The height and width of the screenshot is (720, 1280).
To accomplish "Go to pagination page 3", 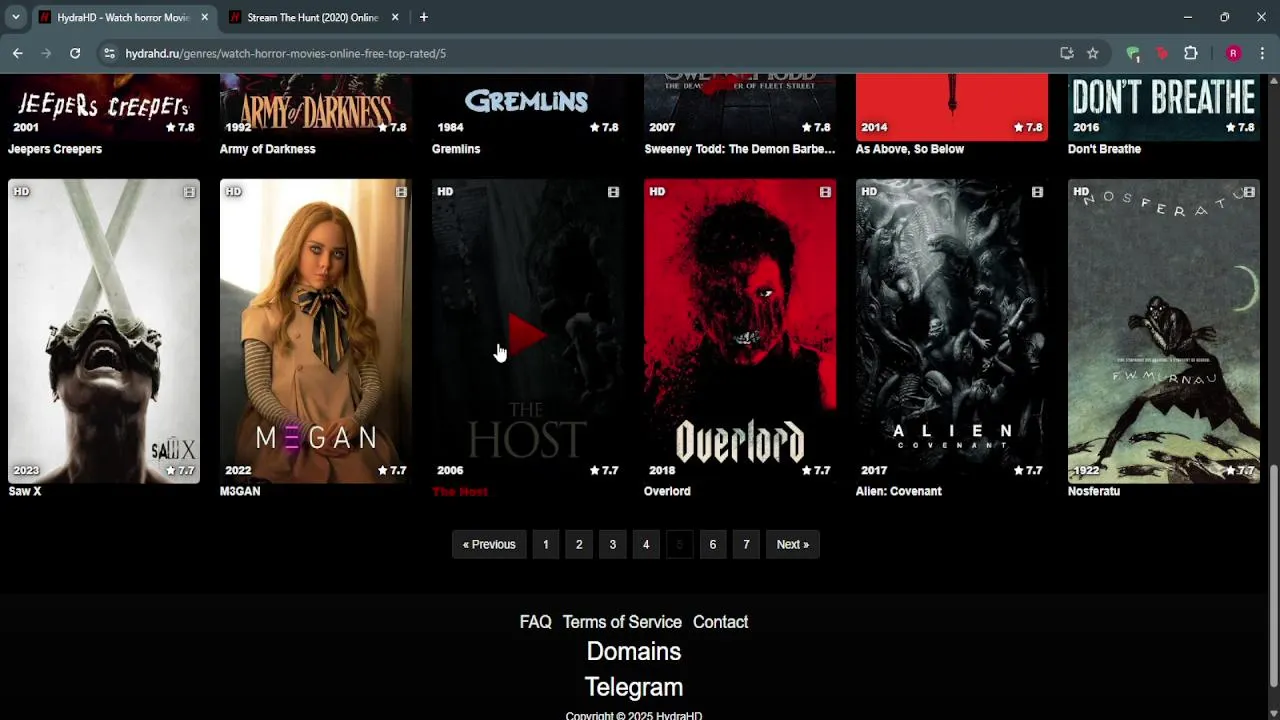I will [612, 544].
